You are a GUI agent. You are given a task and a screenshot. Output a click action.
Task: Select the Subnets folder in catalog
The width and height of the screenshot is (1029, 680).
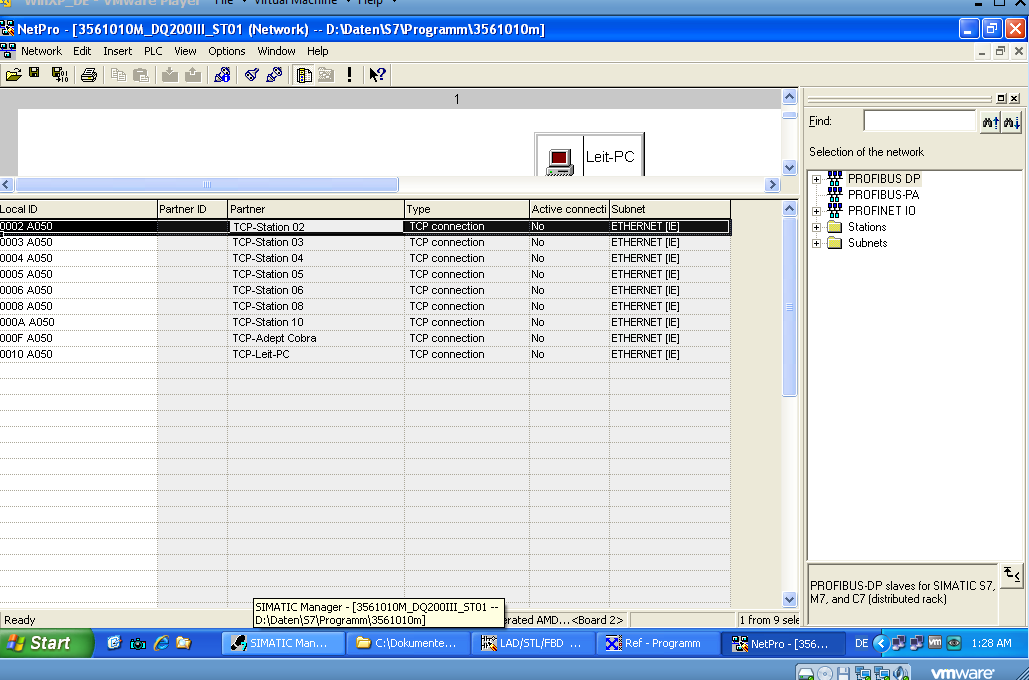pyautogui.click(x=867, y=243)
